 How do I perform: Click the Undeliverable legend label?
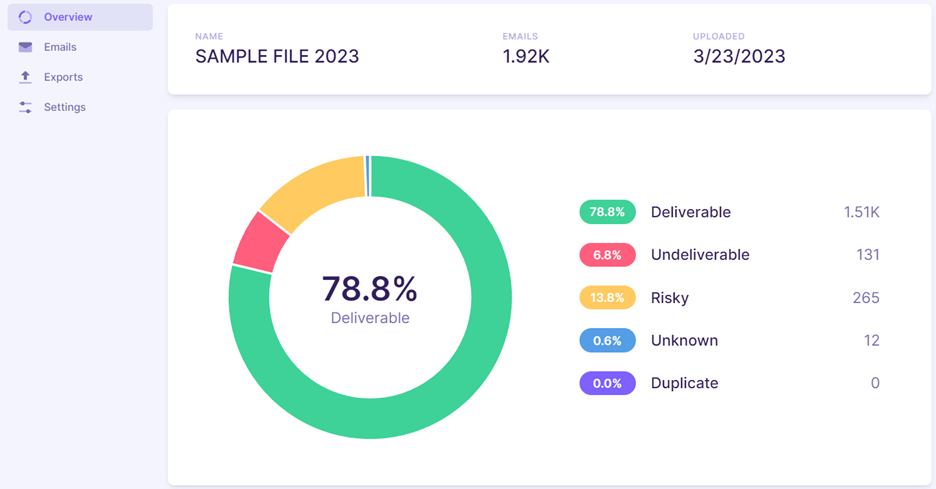pyautogui.click(x=700, y=255)
